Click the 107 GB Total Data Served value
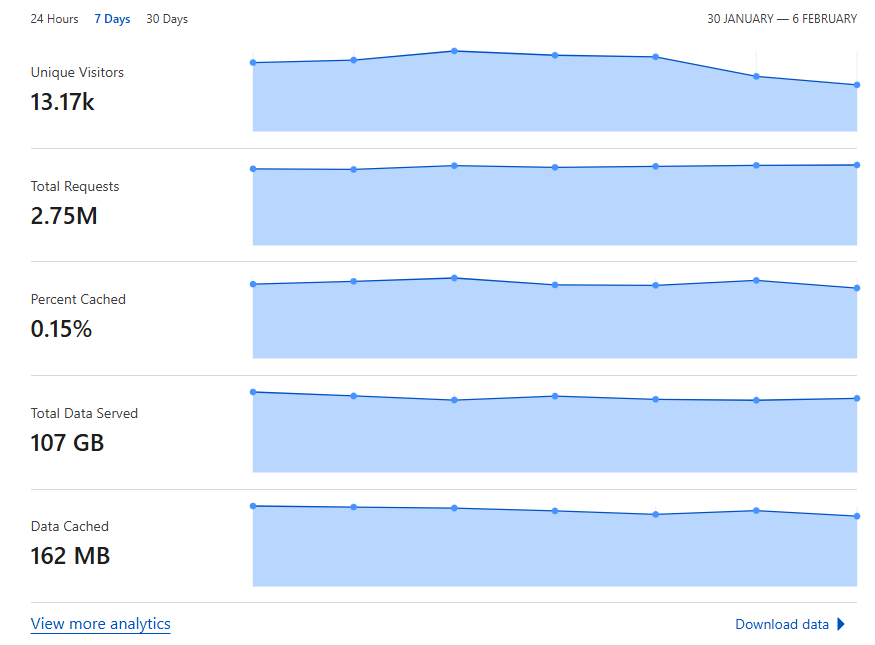This screenshot has width=875, height=645. click(x=68, y=443)
